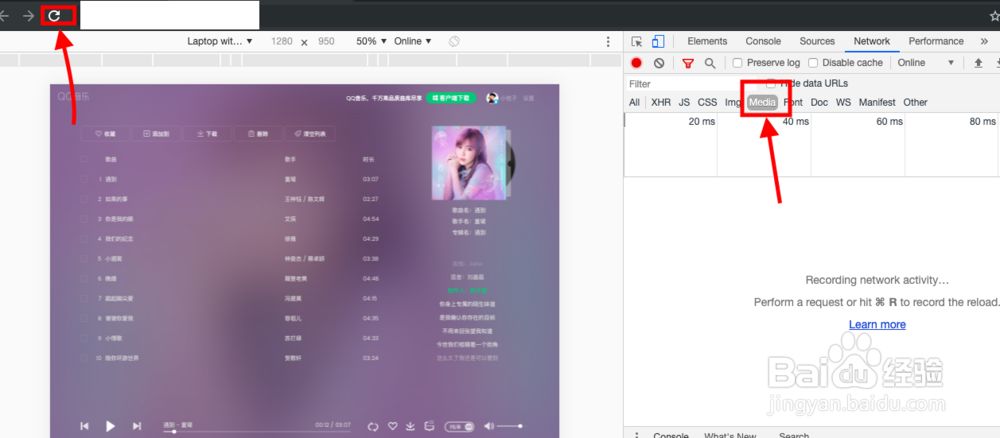Download the playing song from player bar
The height and width of the screenshot is (438, 1000).
tap(411, 426)
